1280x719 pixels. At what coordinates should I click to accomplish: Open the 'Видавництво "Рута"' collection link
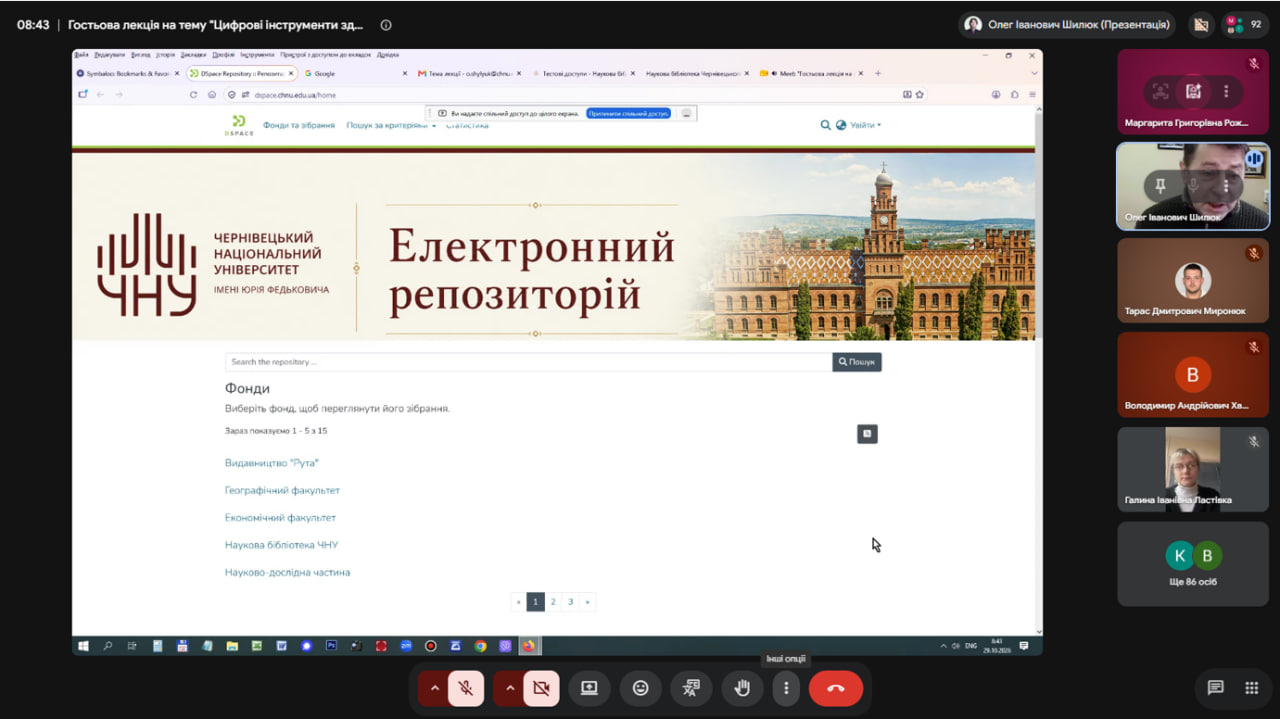272,463
